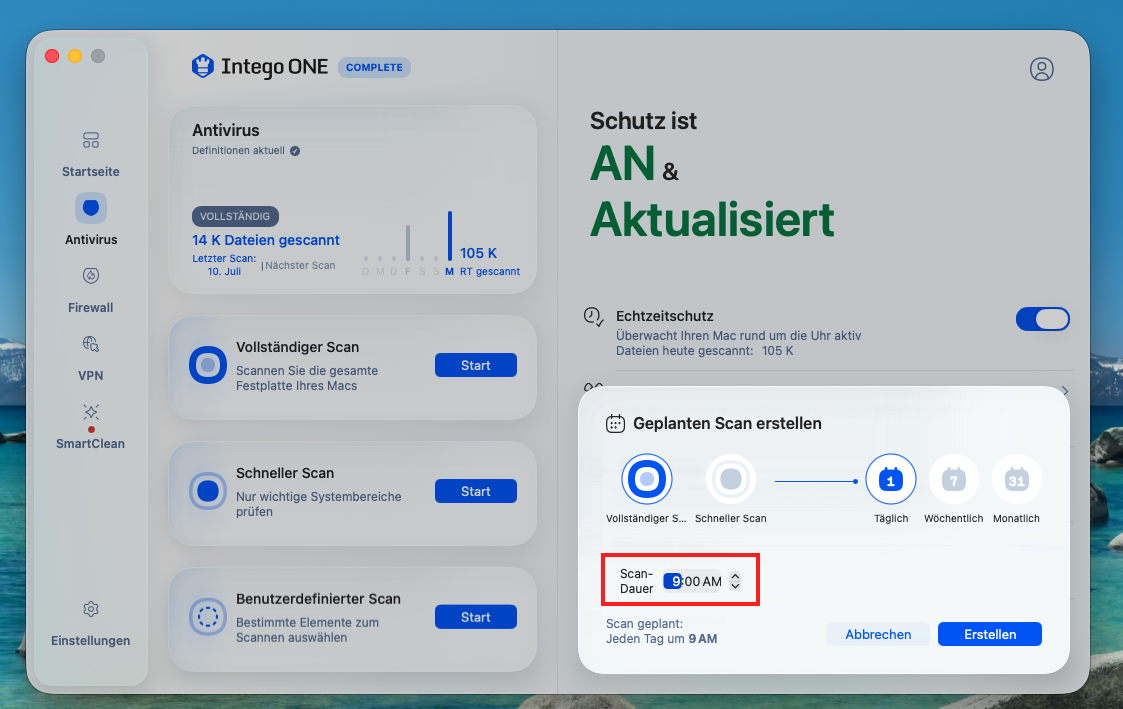Viewport: 1123px width, 709px height.
Task: Click the '105 K' RT gescannt value
Action: [478, 253]
